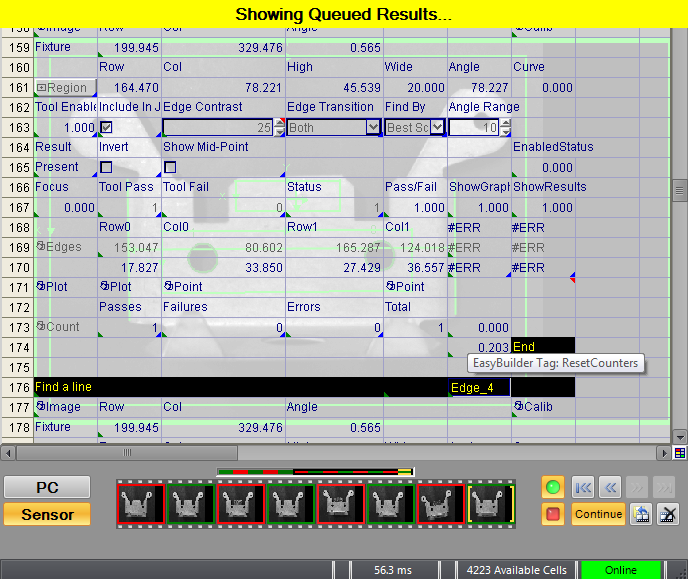Click the green record-pass filmstrip button
The image size is (688, 579).
tap(551, 488)
